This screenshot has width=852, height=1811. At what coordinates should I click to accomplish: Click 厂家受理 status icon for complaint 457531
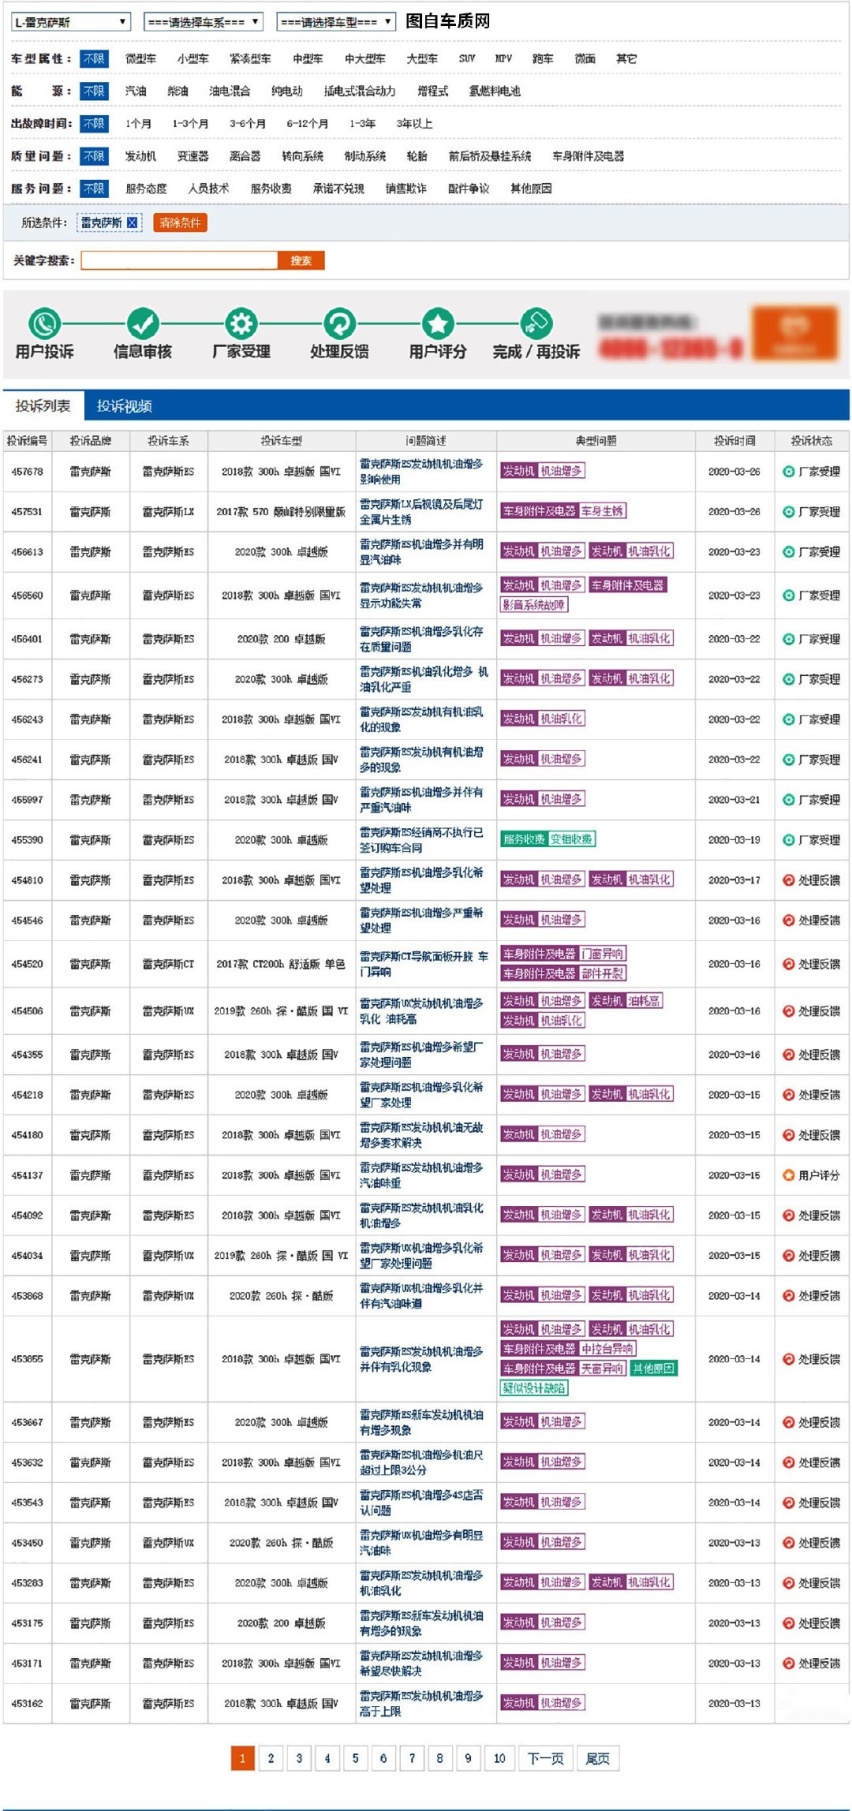pyautogui.click(x=789, y=511)
